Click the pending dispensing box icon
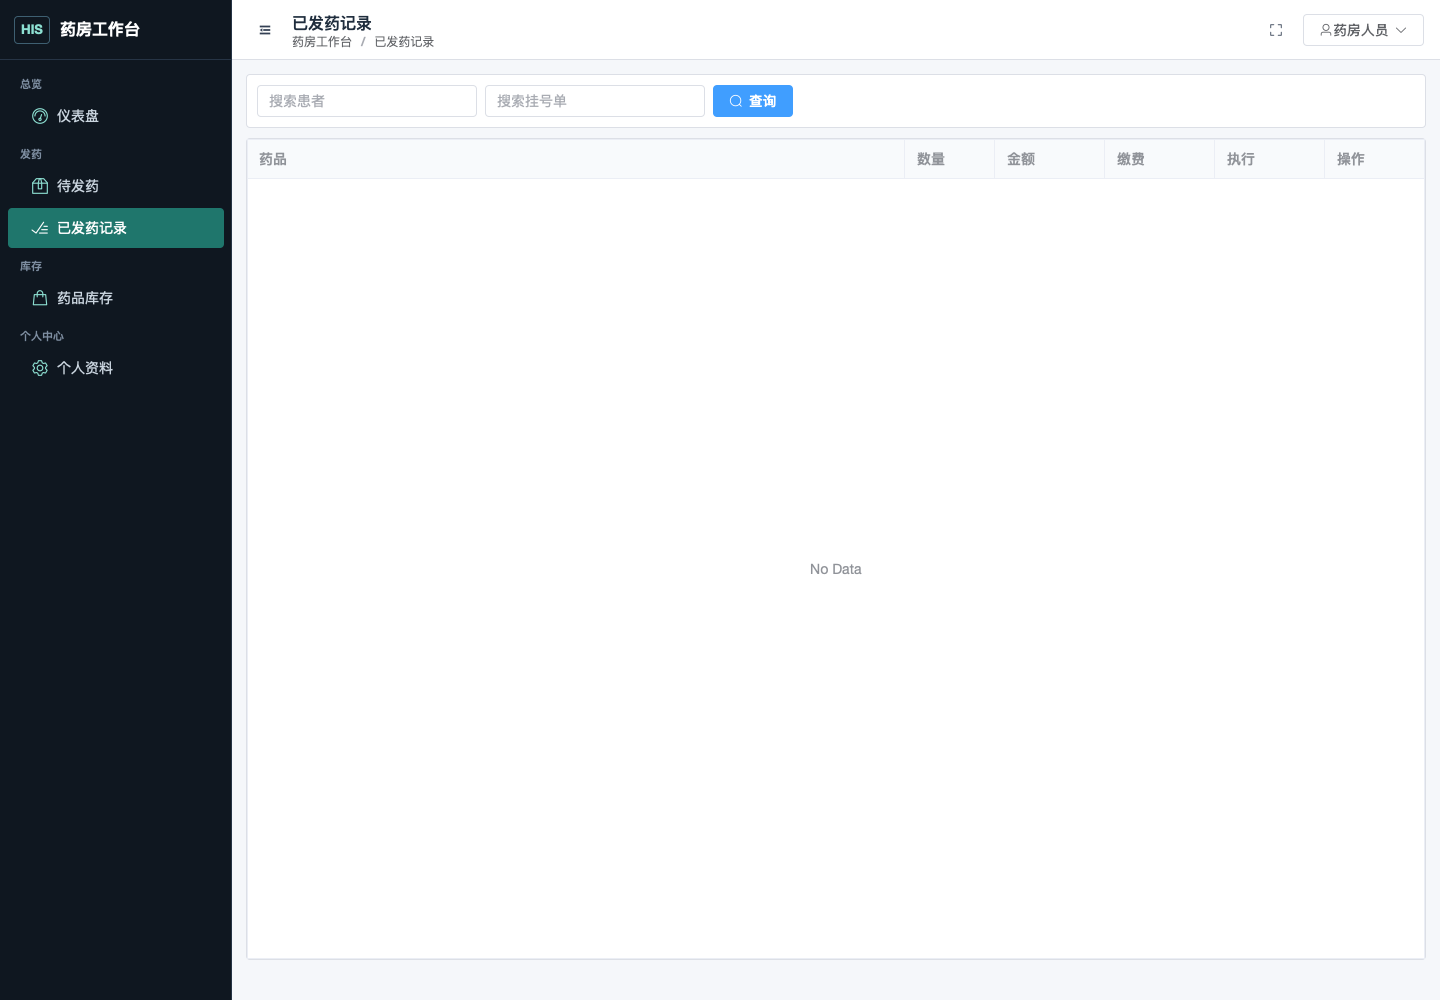Screen dimensions: 1440x1000 [40, 186]
